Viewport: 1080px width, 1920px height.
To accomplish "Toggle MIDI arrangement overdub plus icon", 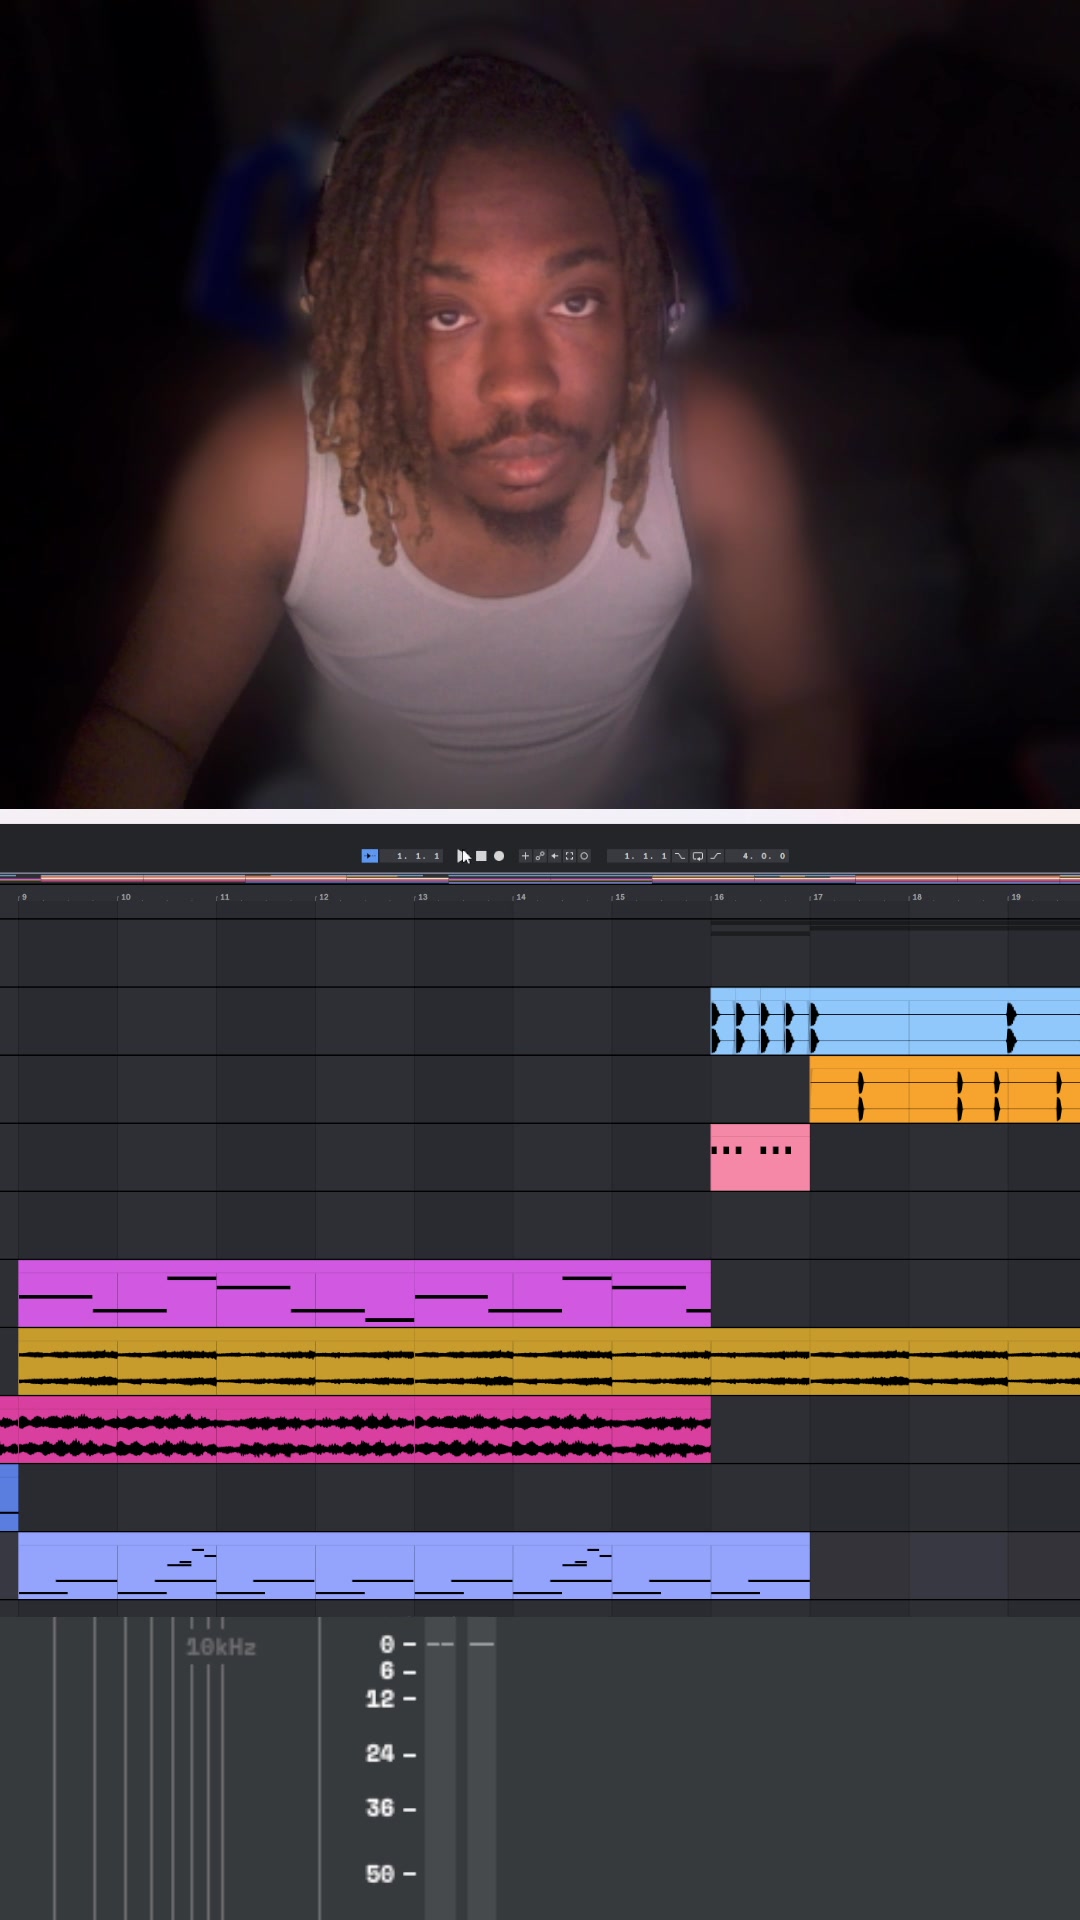I will pyautogui.click(x=525, y=856).
